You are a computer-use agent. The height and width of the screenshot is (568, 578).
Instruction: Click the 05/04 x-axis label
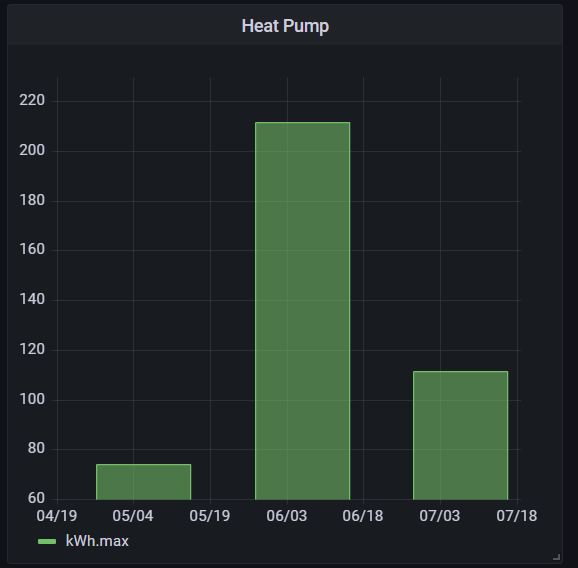[133, 516]
